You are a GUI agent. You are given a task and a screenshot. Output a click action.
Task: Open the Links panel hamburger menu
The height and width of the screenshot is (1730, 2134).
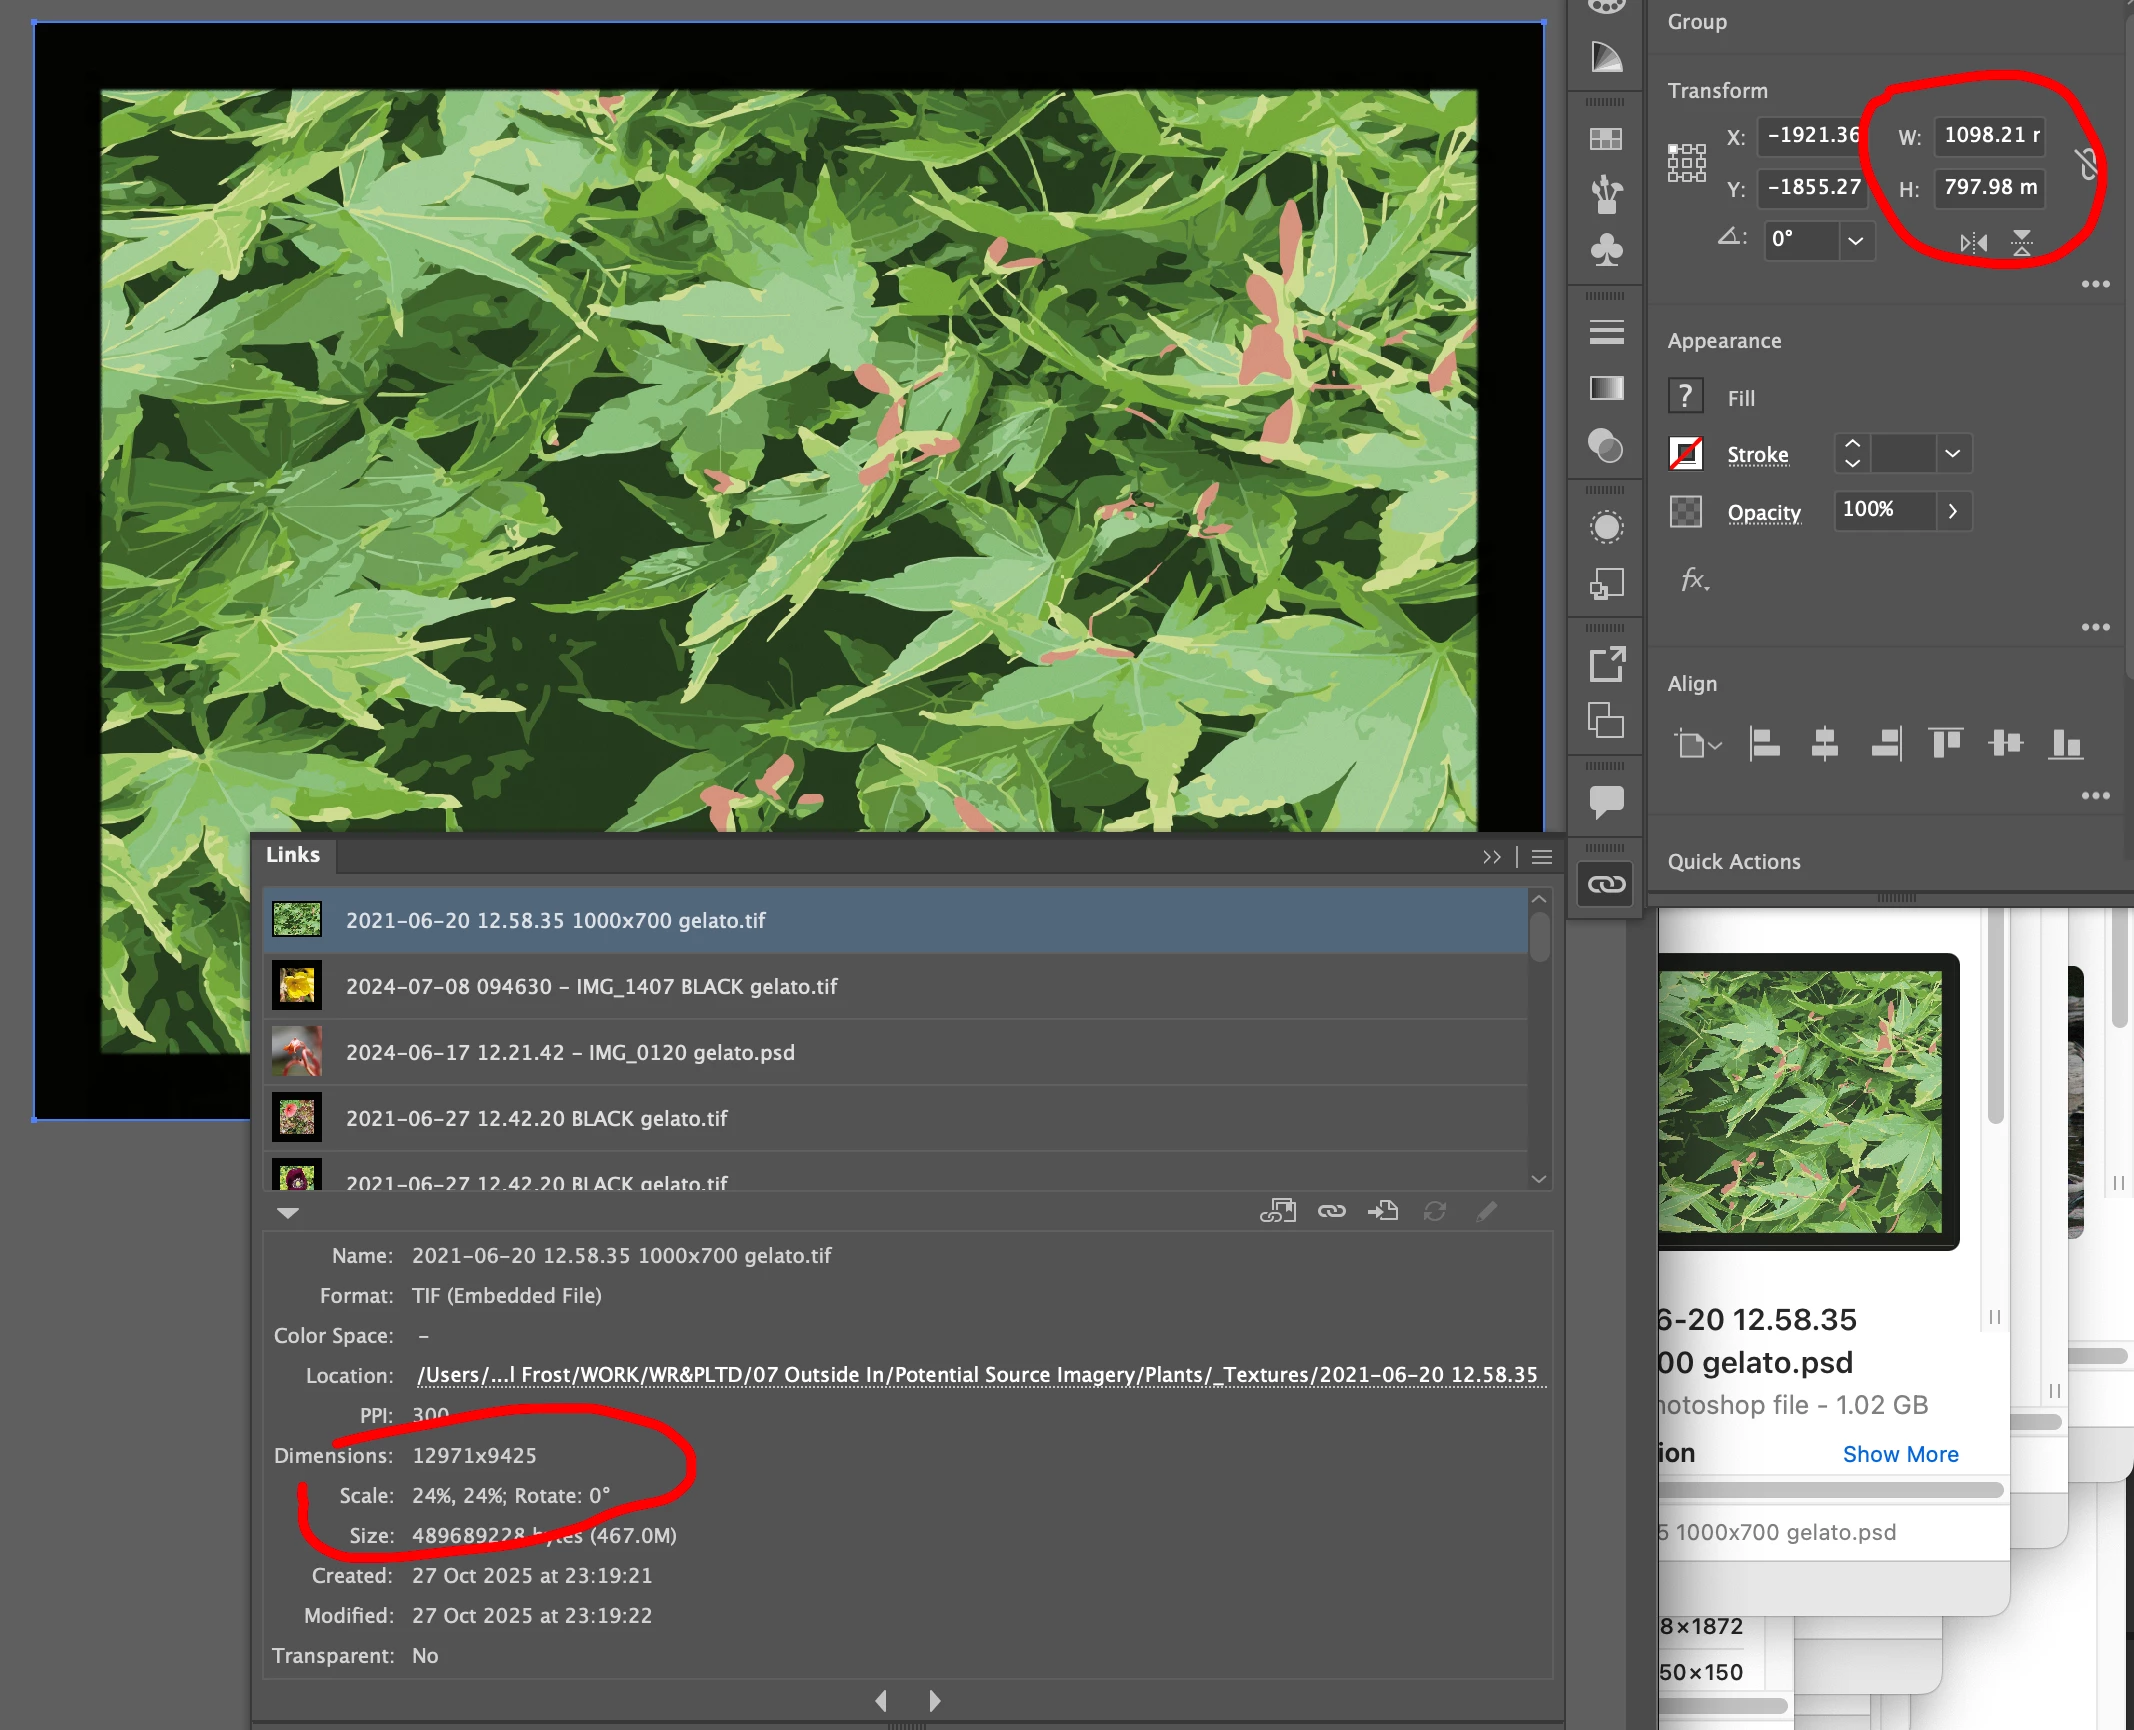(x=1542, y=857)
